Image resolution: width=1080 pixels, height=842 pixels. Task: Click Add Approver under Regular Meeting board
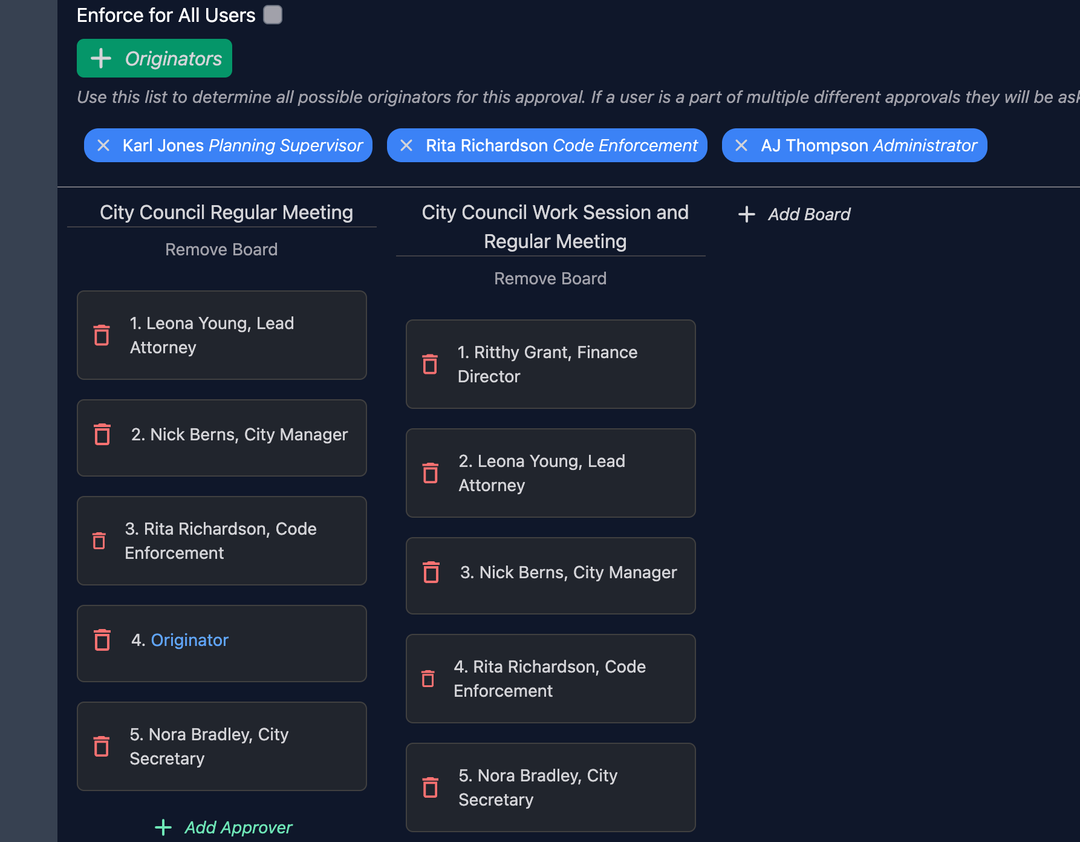click(x=224, y=827)
